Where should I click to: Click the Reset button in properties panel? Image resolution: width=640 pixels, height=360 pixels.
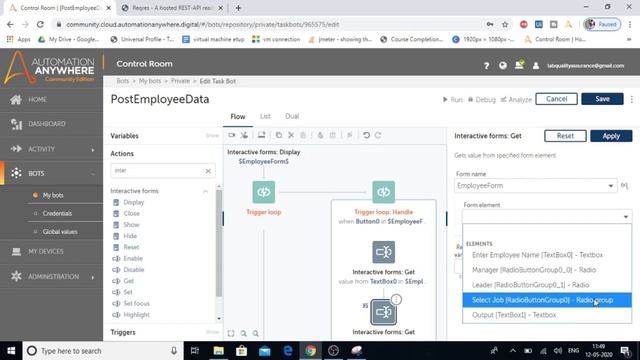(565, 136)
